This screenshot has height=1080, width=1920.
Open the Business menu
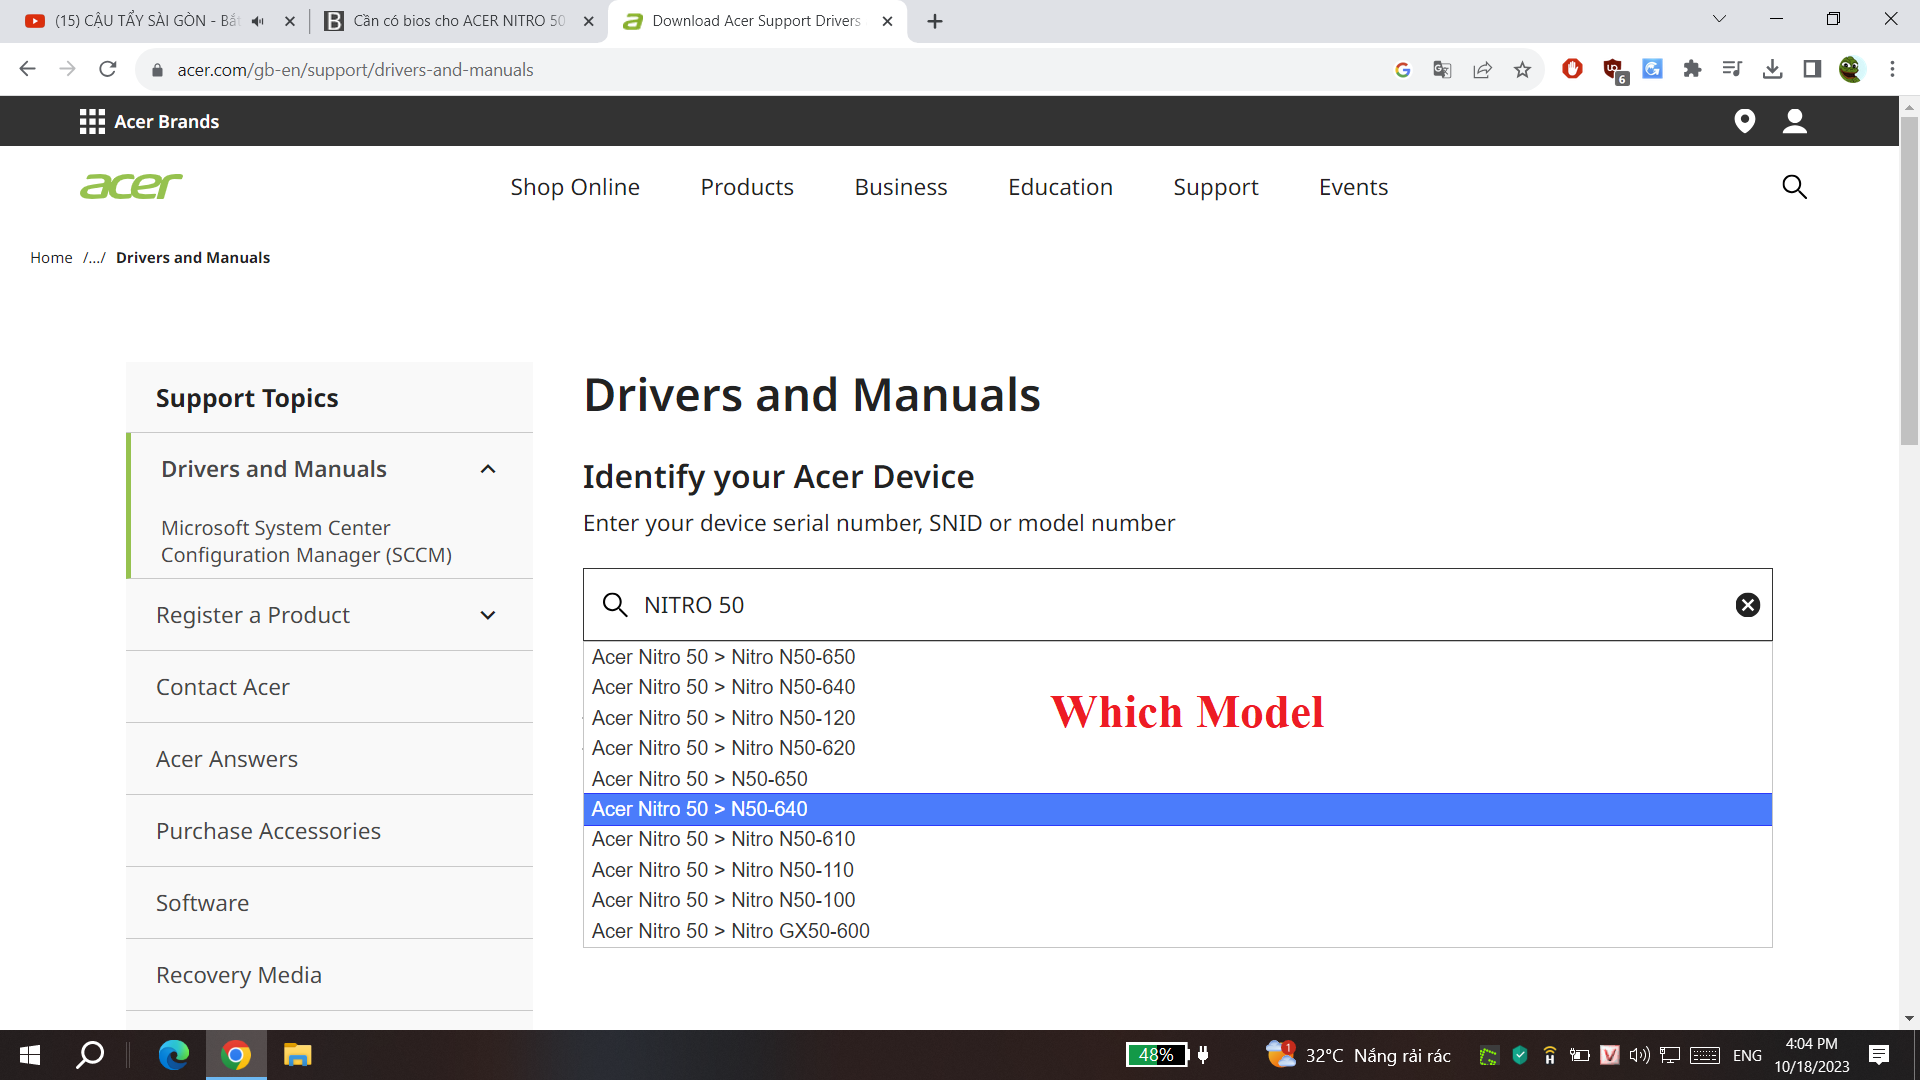click(901, 187)
